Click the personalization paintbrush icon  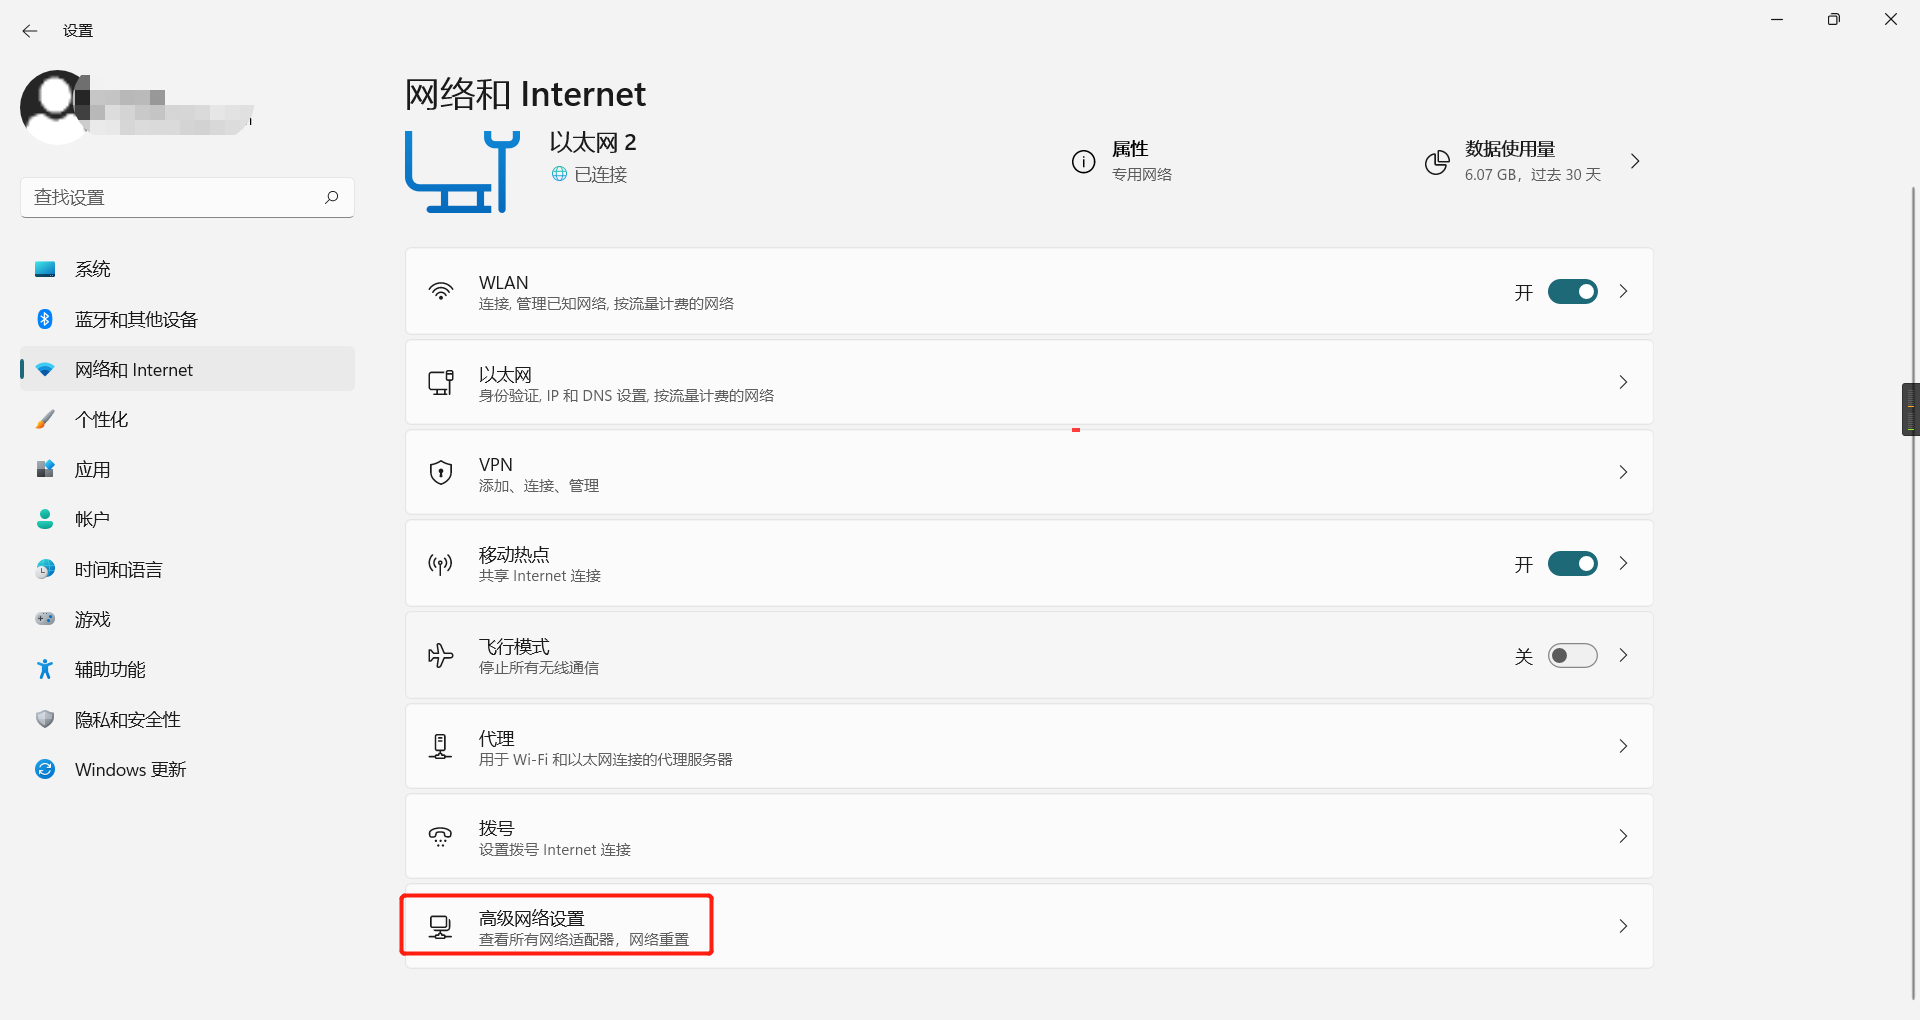coord(45,419)
